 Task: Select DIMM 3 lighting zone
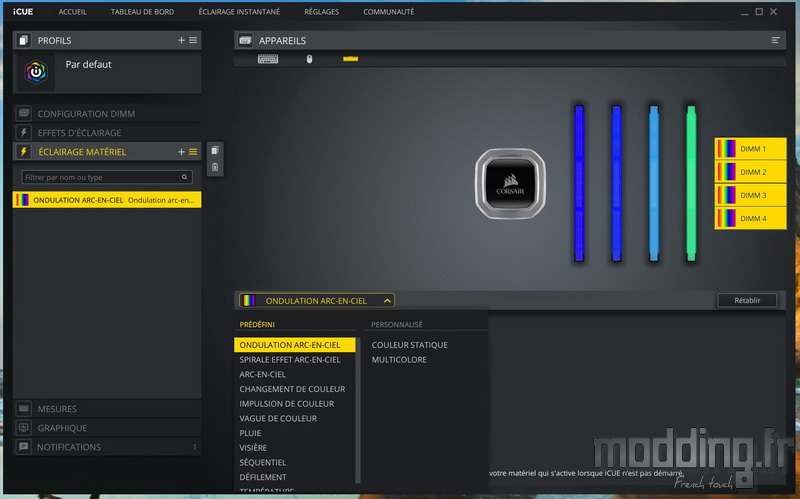[x=750, y=195]
